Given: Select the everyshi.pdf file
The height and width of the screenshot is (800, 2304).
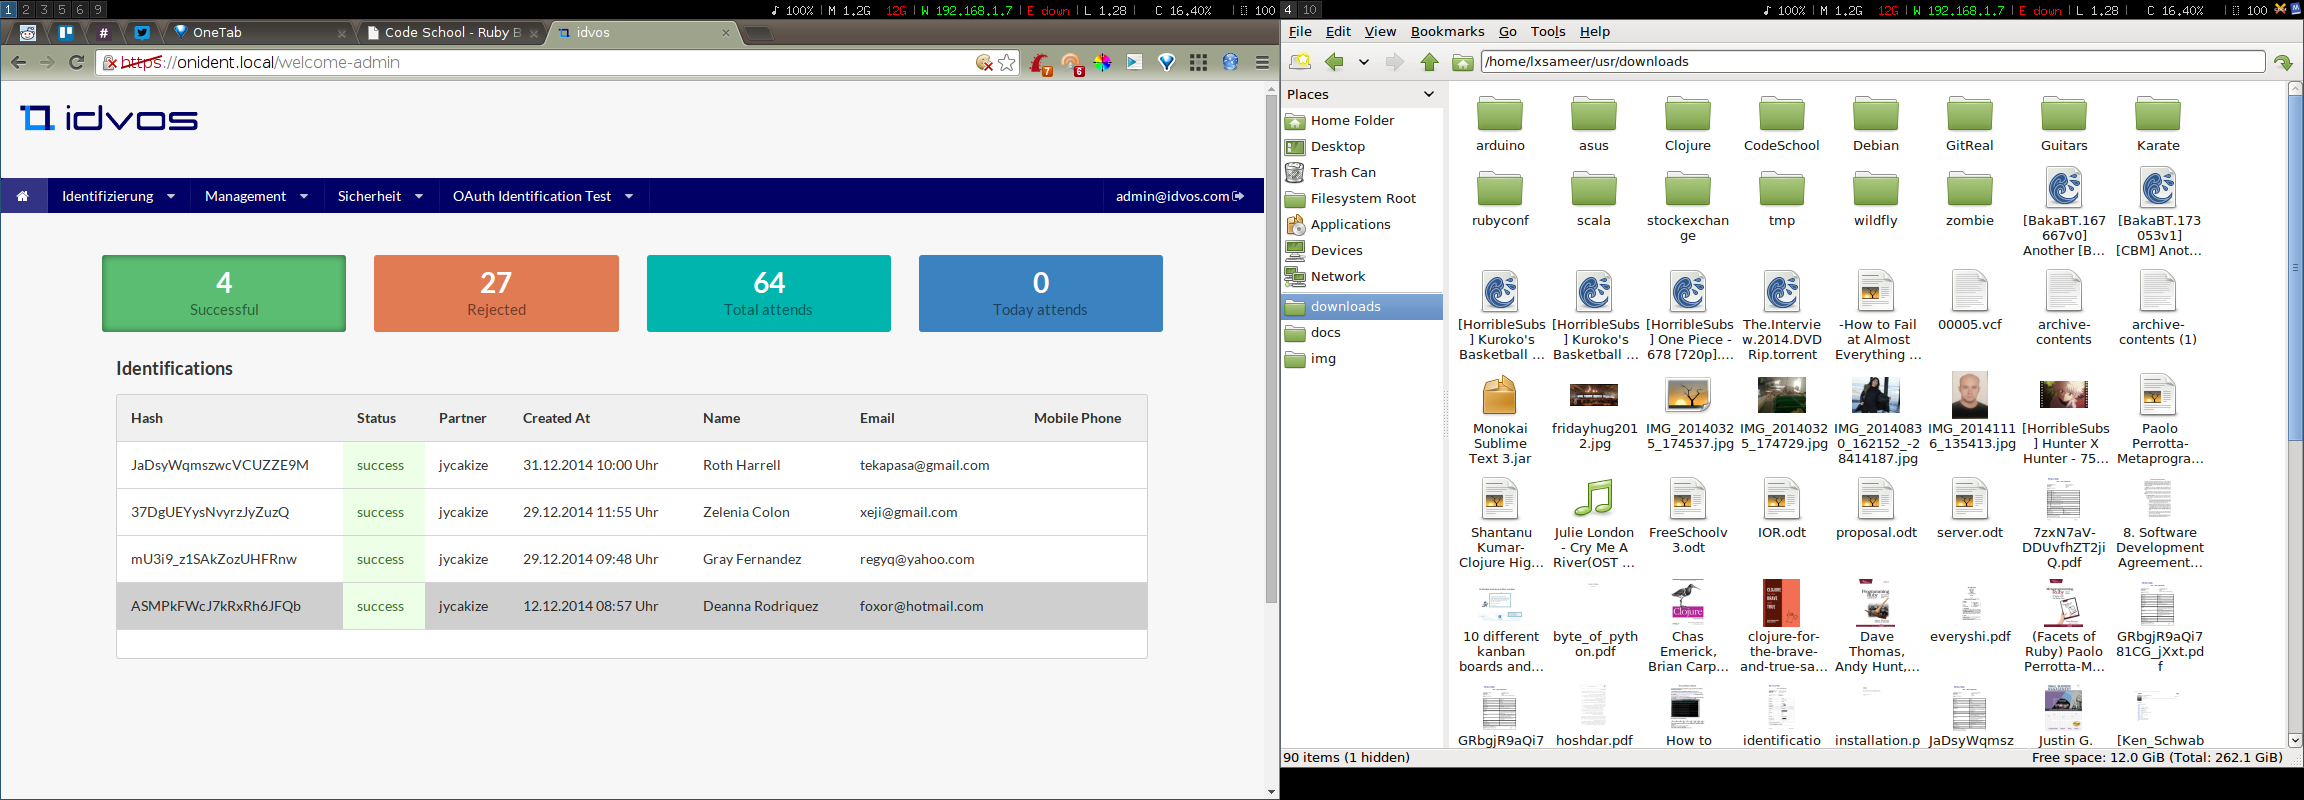Looking at the screenshot, I should pyautogui.click(x=1970, y=613).
